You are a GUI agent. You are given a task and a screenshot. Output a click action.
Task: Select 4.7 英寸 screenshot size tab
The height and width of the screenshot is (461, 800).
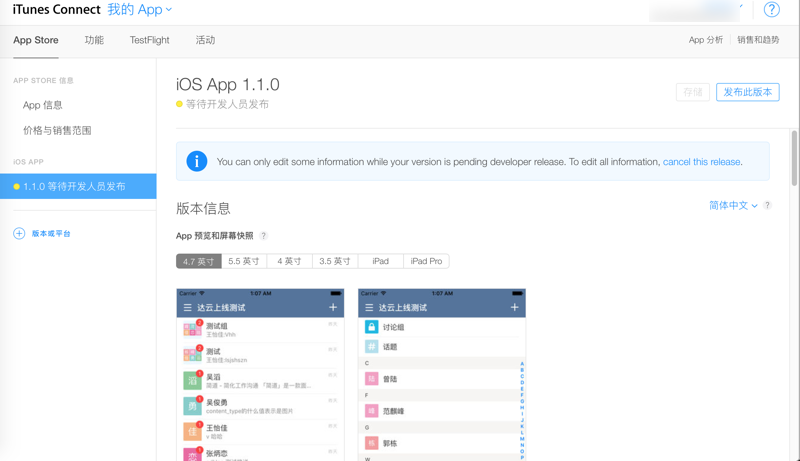point(198,261)
